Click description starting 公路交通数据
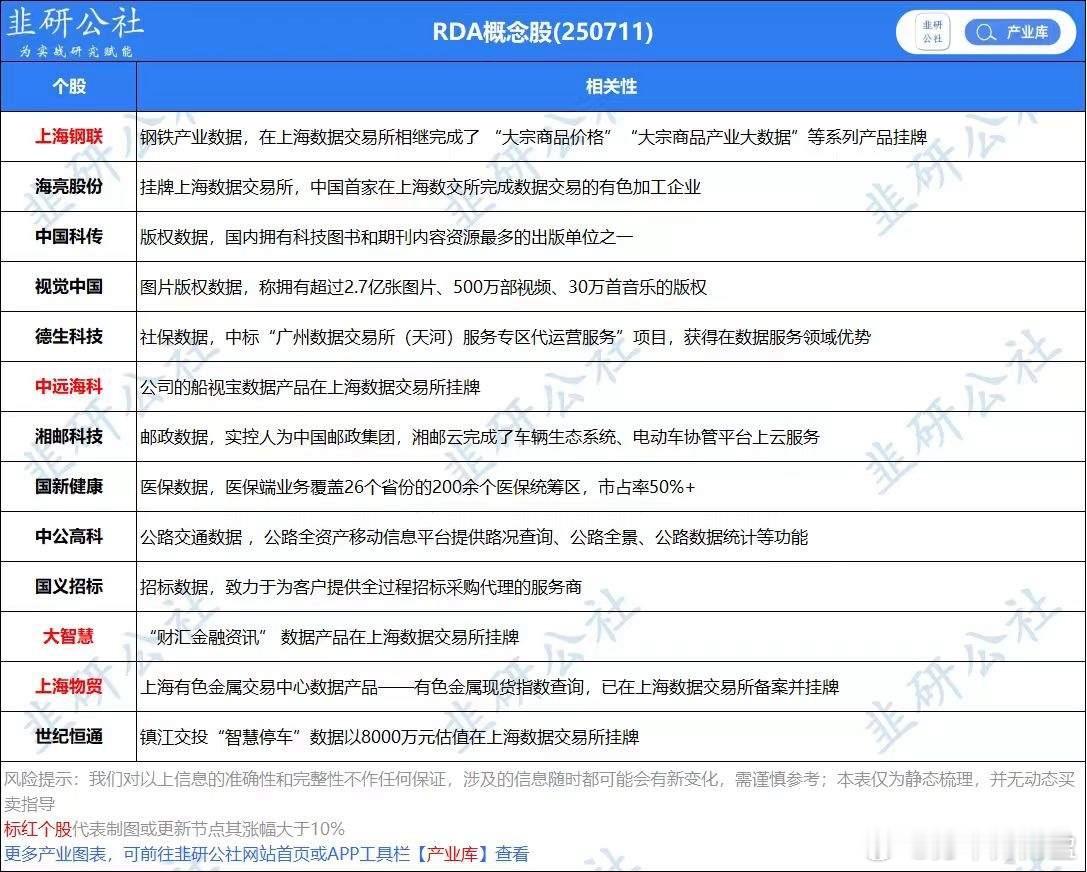The image size is (1087, 872). 474,537
